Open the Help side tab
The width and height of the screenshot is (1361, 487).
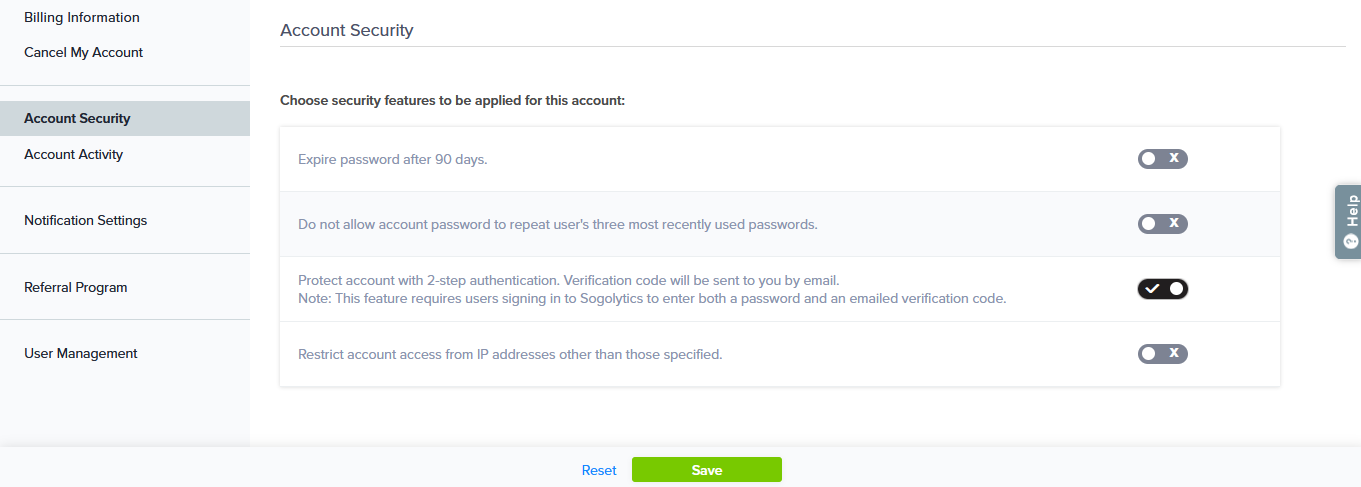click(1348, 221)
